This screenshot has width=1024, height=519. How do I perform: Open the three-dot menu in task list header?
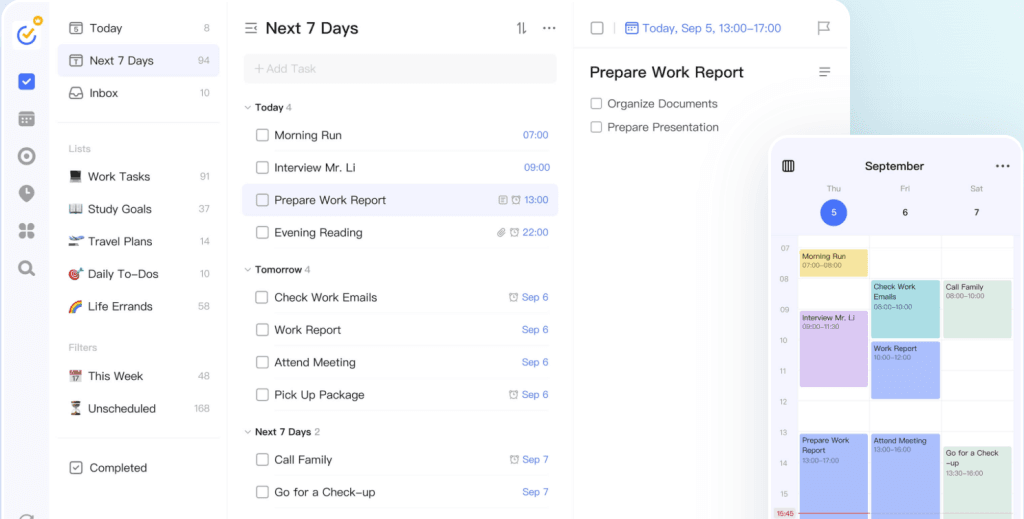tap(549, 28)
